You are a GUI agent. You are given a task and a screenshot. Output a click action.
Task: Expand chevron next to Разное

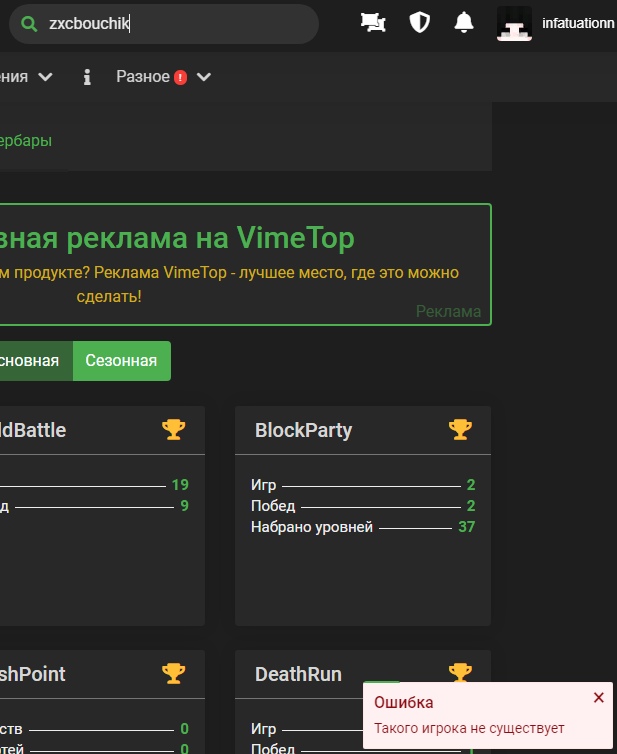pyautogui.click(x=204, y=77)
